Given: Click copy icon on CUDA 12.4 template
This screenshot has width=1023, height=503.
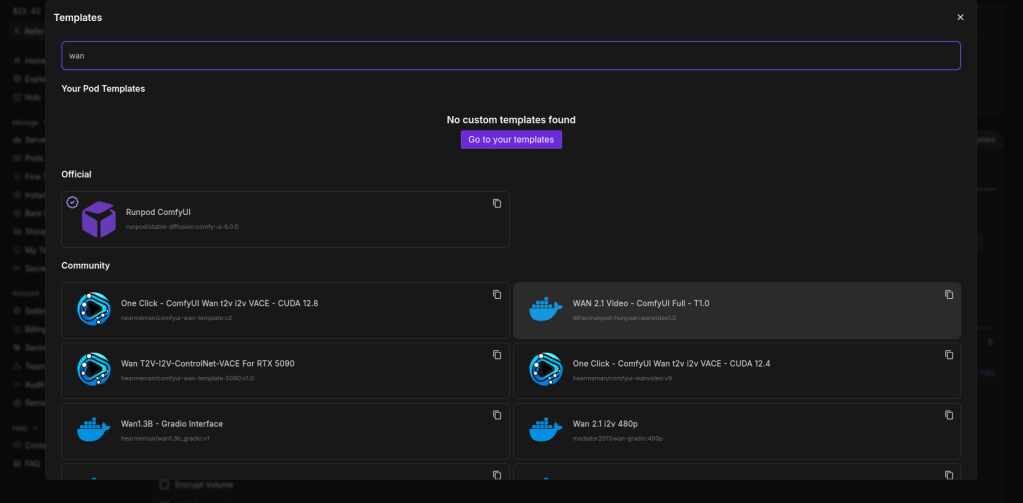Looking at the screenshot, I should (949, 355).
